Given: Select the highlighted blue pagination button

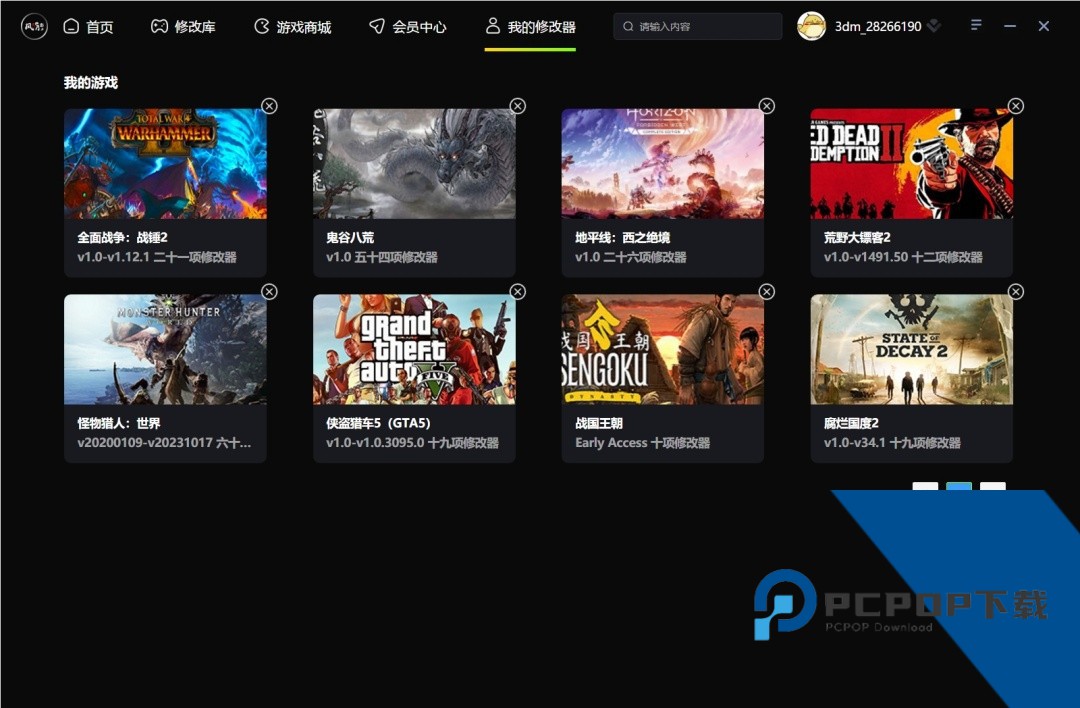Looking at the screenshot, I should pos(959,486).
